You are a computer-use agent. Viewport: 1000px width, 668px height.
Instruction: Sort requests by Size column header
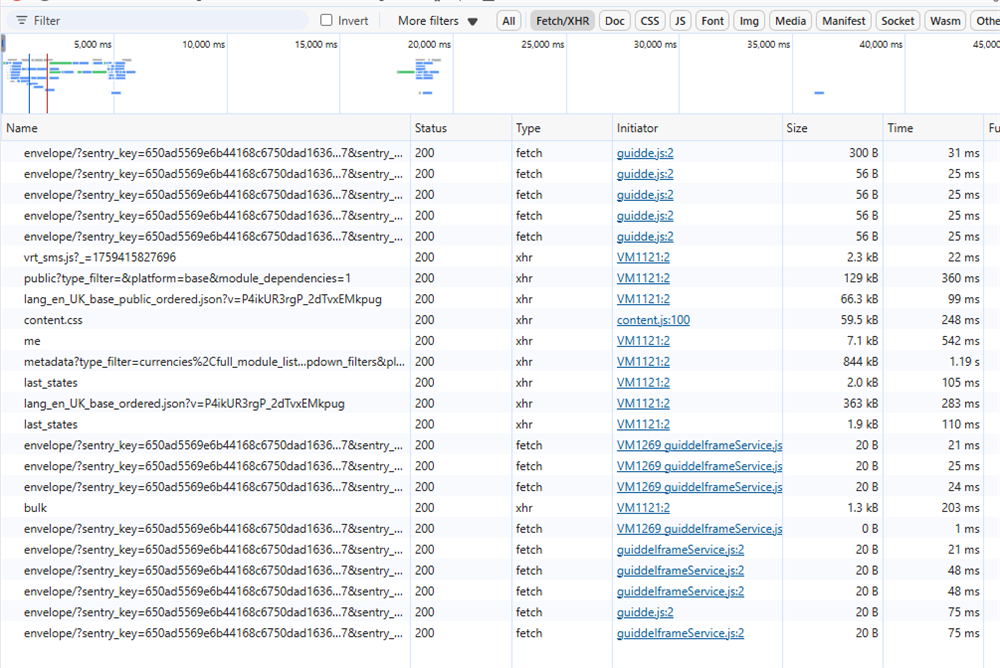tap(797, 128)
